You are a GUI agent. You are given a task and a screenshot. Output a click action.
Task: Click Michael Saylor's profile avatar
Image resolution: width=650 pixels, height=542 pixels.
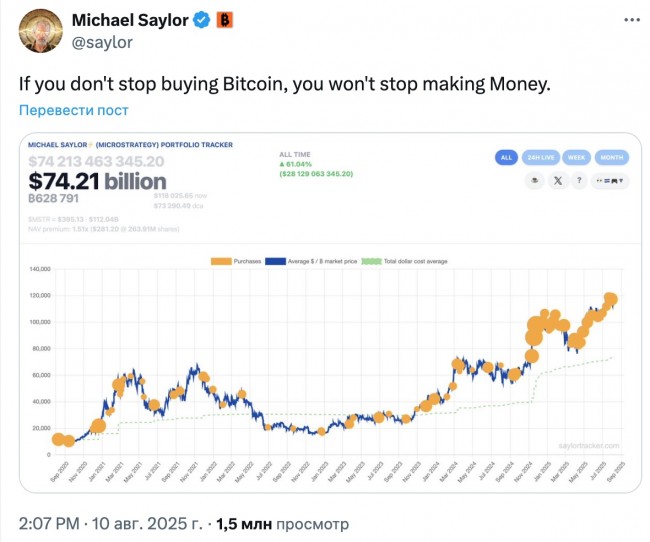tap(41, 31)
